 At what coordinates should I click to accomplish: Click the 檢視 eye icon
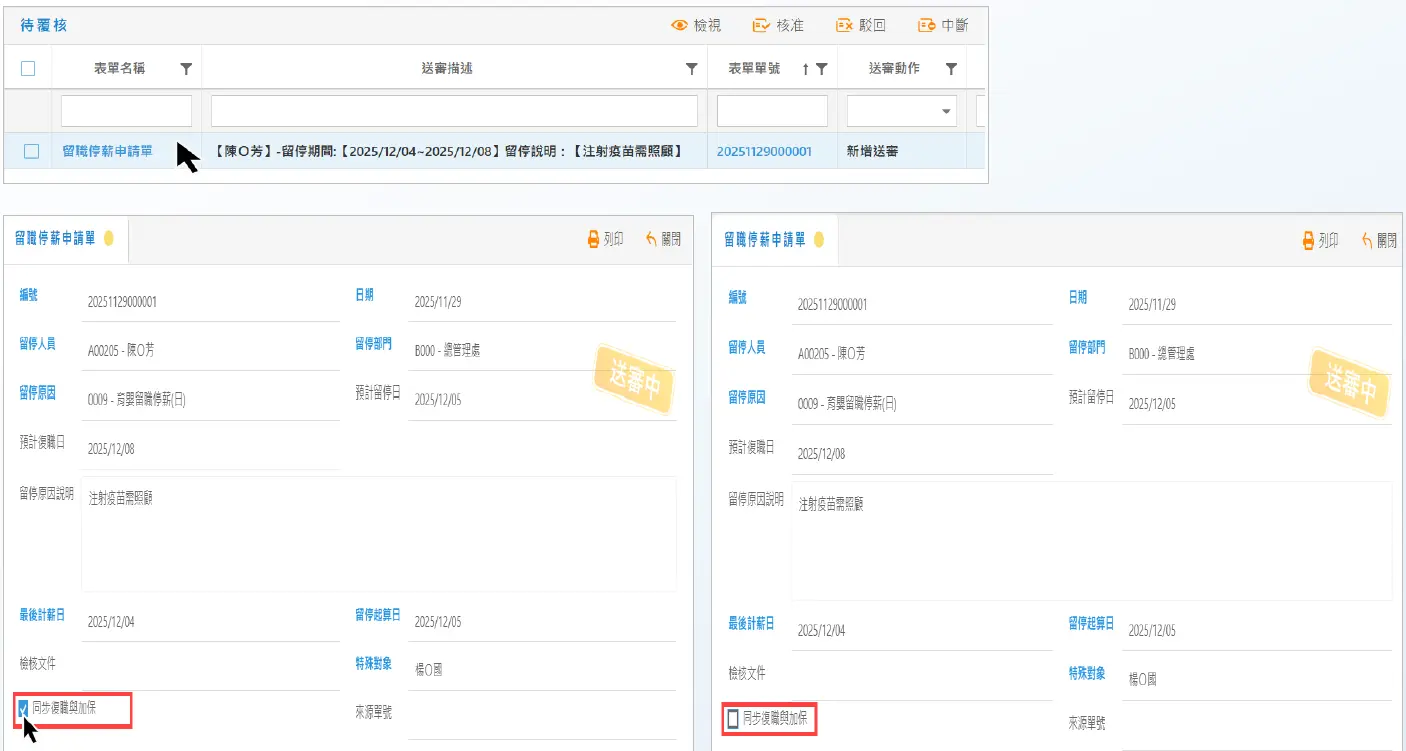(x=680, y=26)
